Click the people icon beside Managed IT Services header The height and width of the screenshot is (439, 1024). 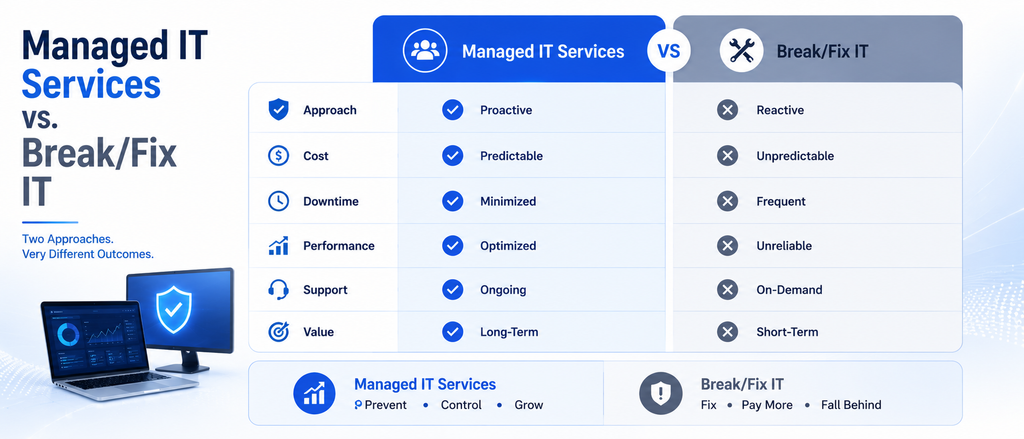pos(425,50)
